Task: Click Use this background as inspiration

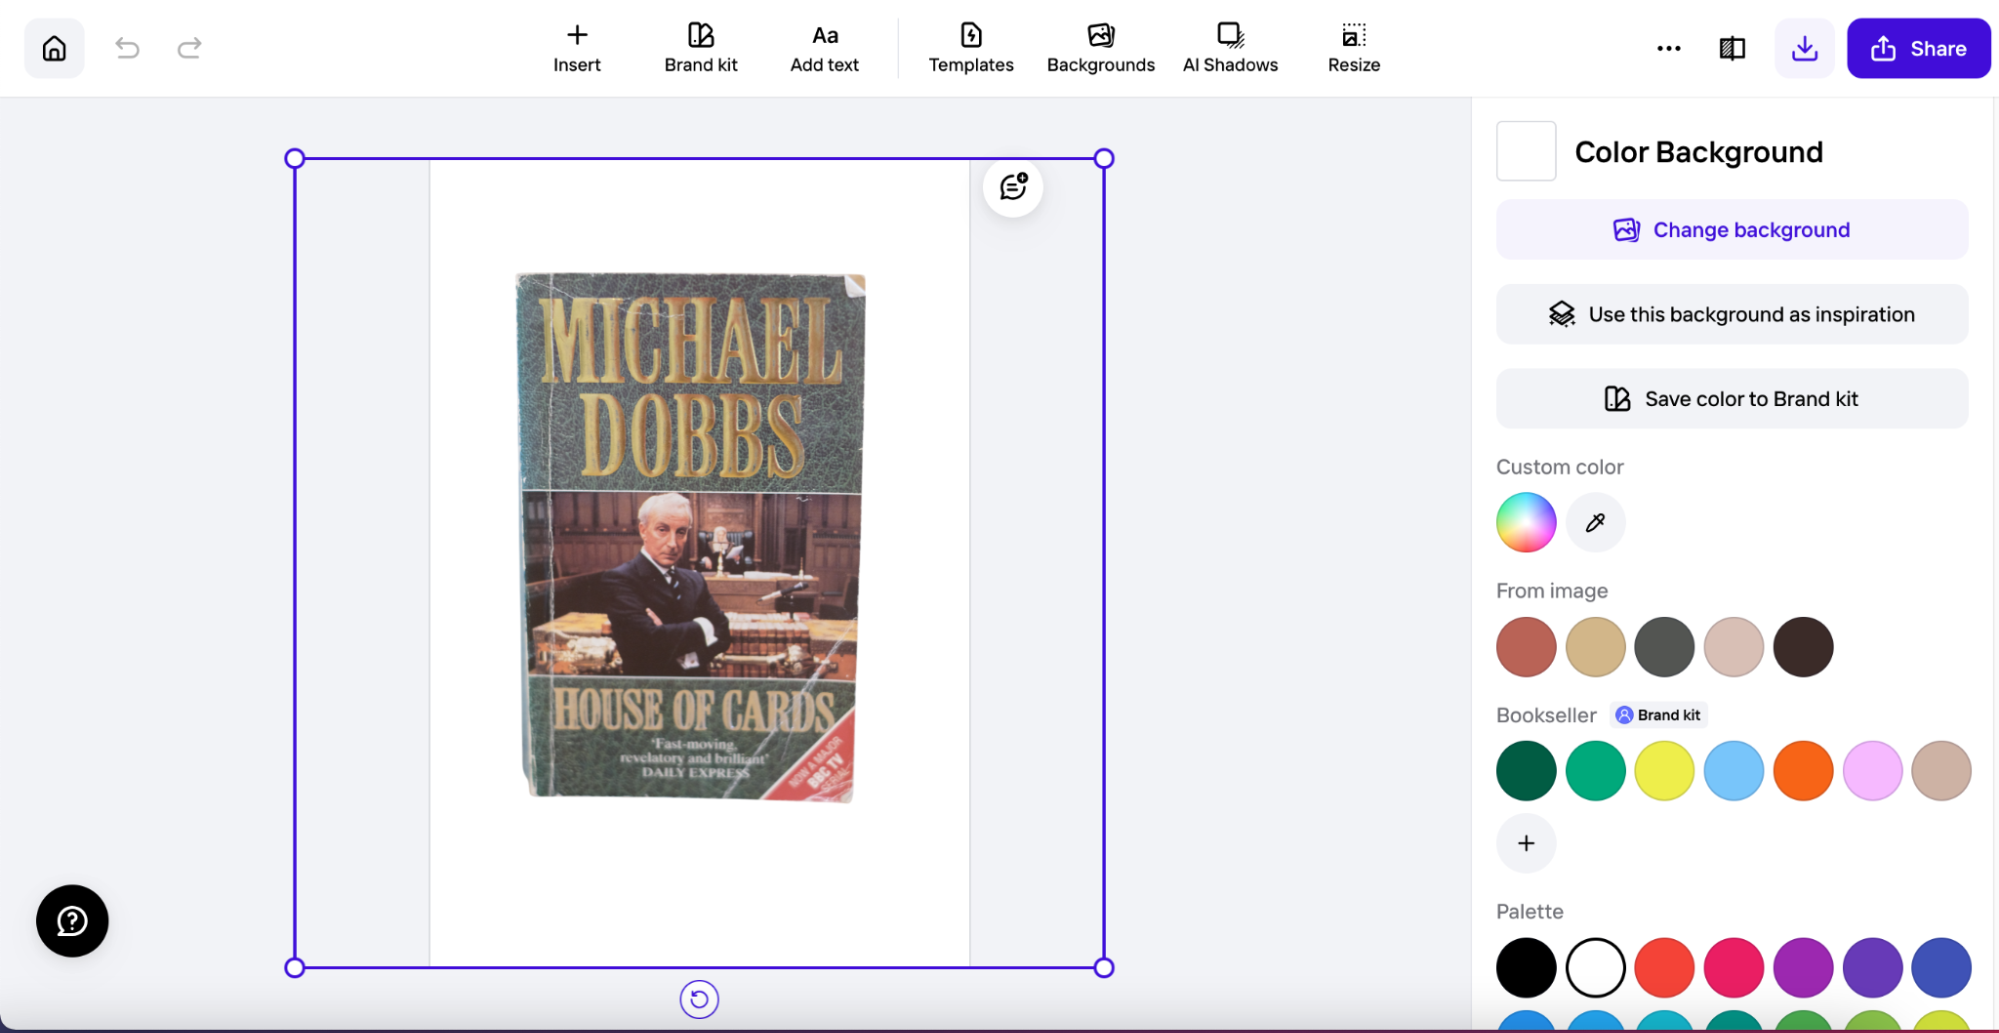Action: click(x=1732, y=314)
